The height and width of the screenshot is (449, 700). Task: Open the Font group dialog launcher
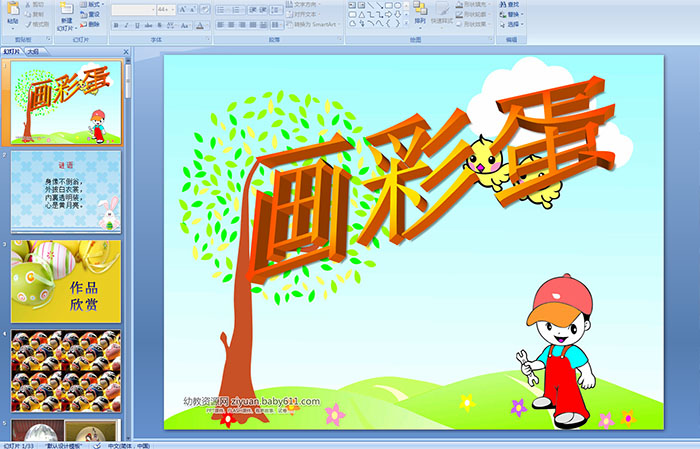(209, 40)
